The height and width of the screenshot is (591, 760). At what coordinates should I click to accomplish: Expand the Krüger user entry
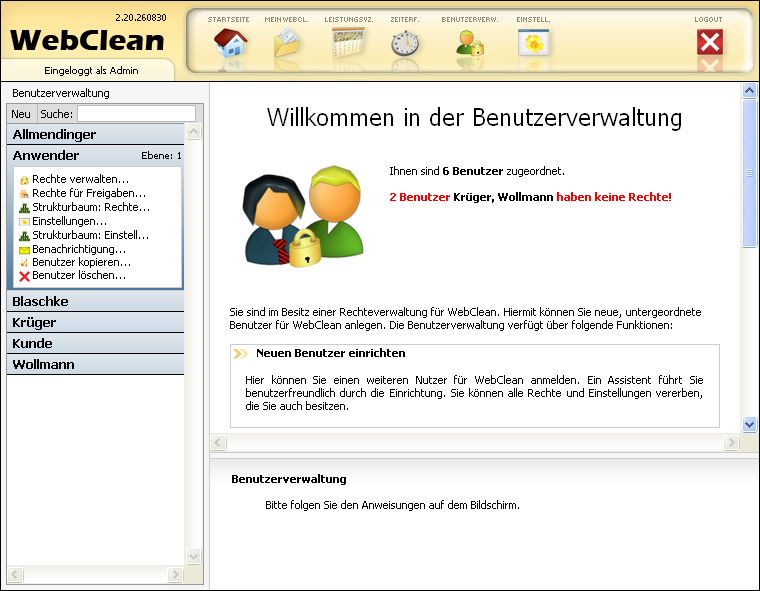click(x=95, y=322)
